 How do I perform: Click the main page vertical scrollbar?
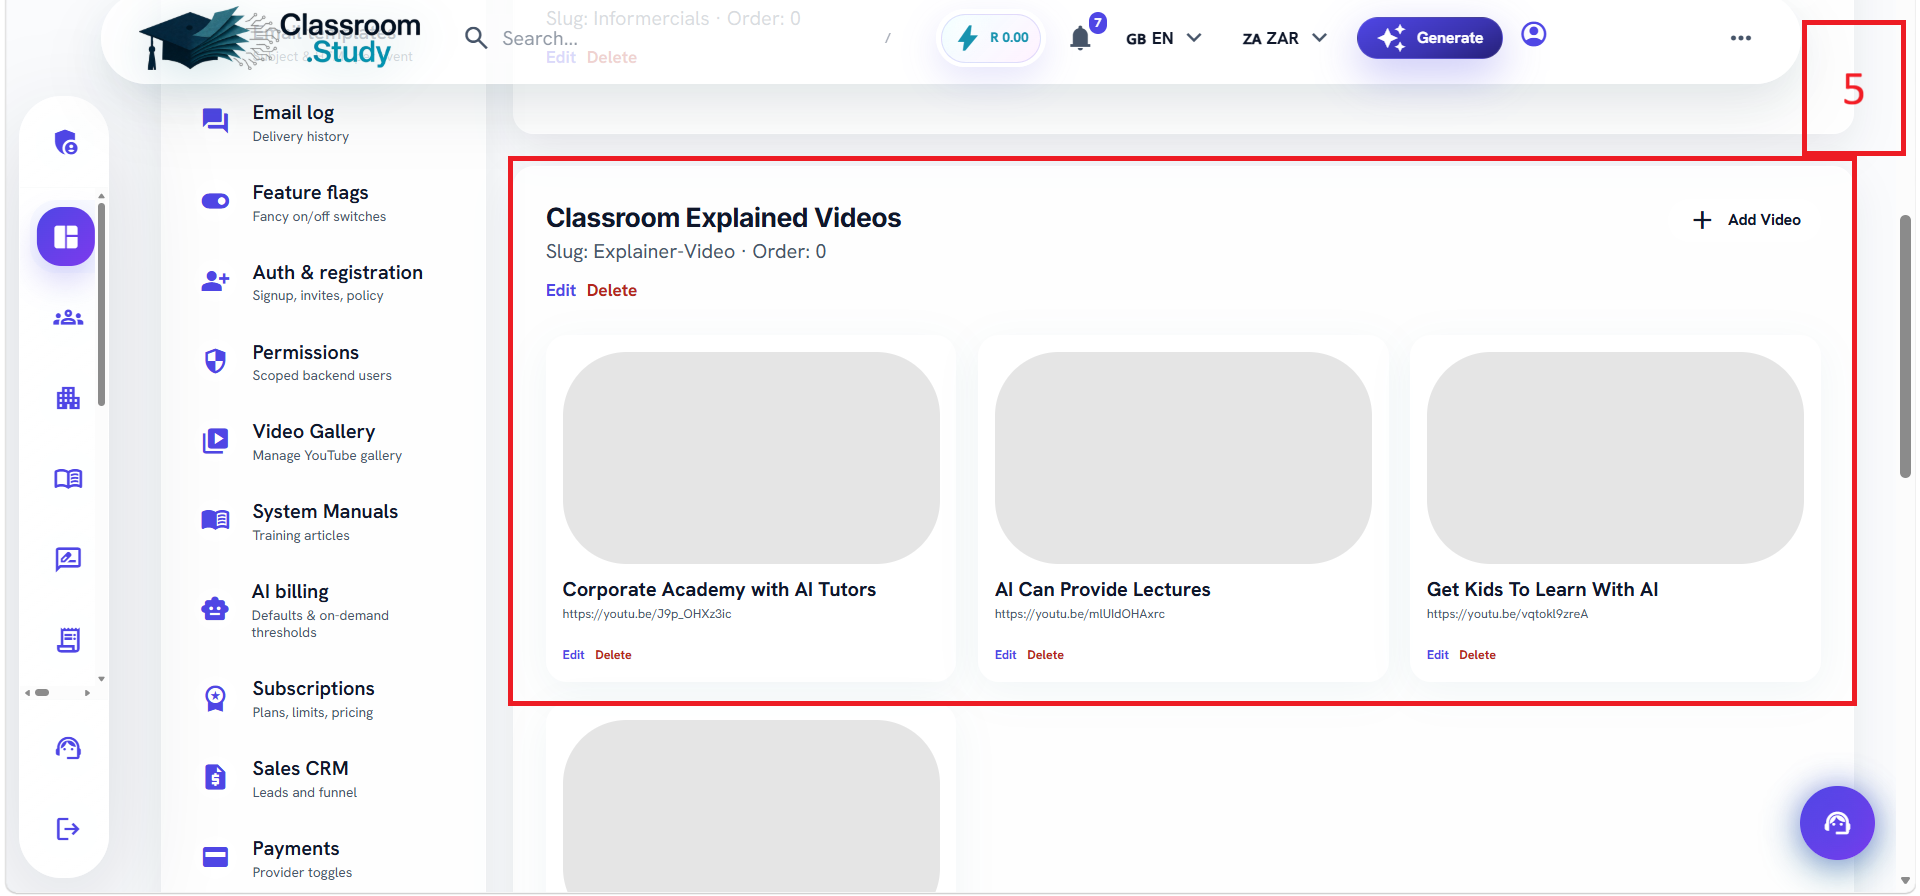point(1905,346)
